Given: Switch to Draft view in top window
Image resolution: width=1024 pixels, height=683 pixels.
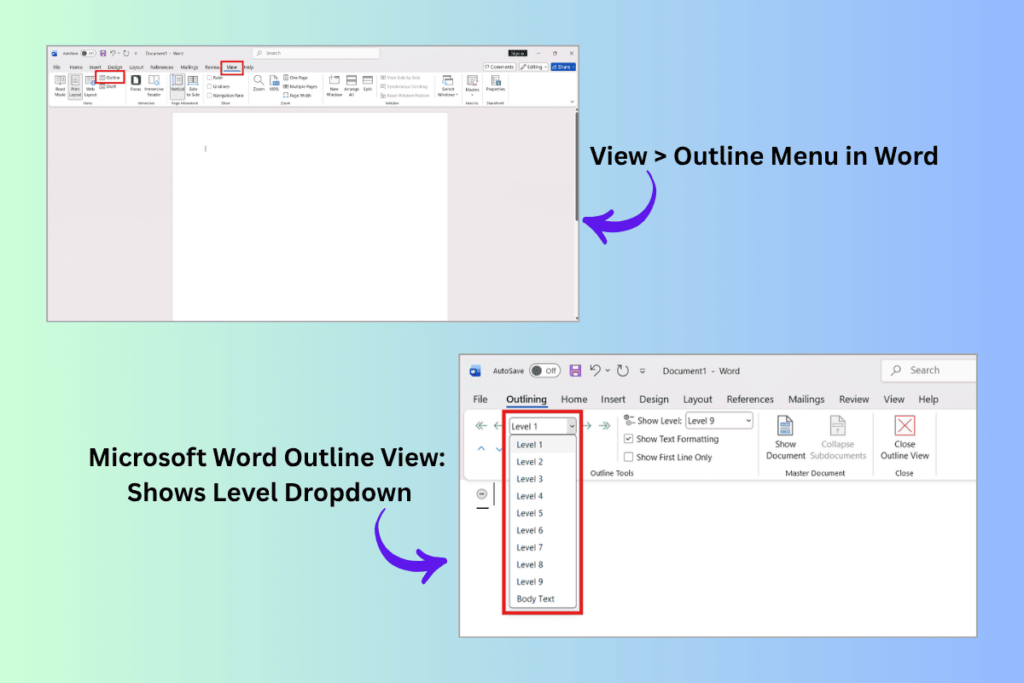Looking at the screenshot, I should point(108,86).
